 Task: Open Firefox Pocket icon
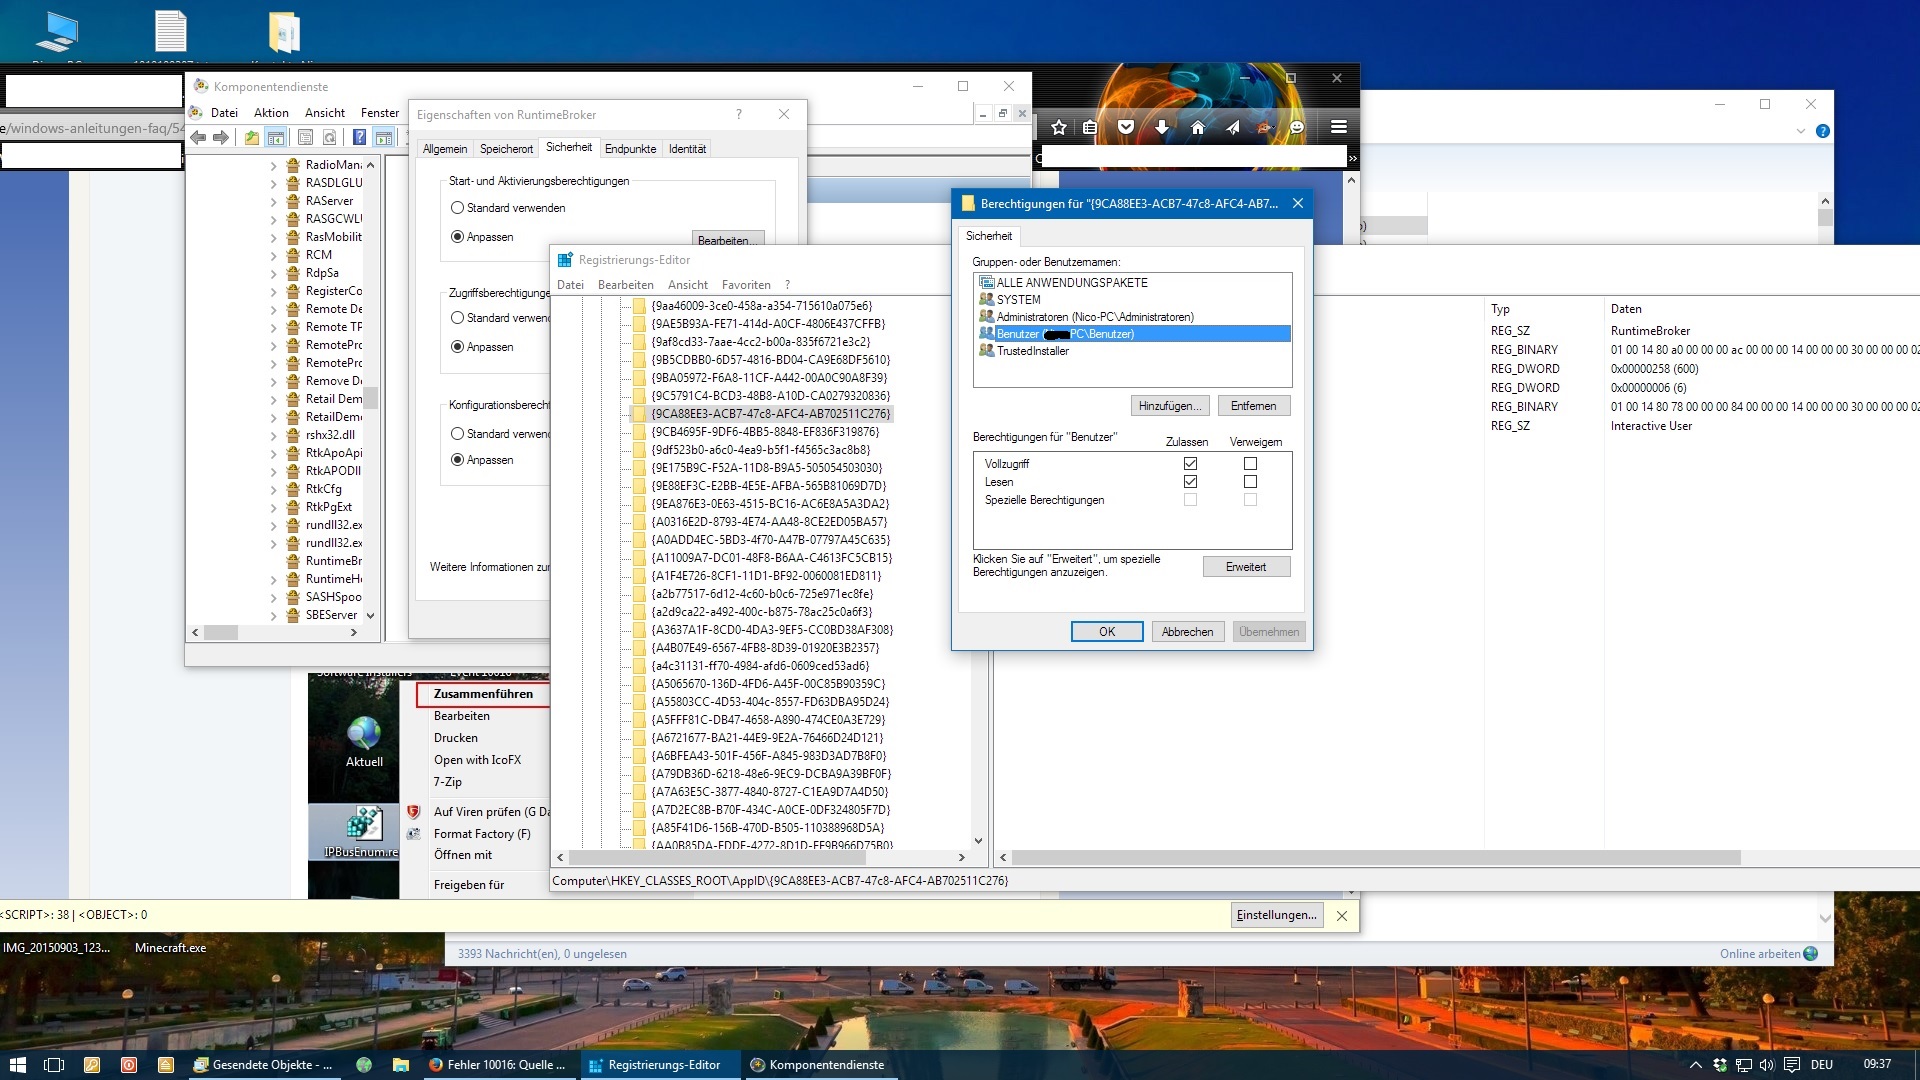point(1126,127)
